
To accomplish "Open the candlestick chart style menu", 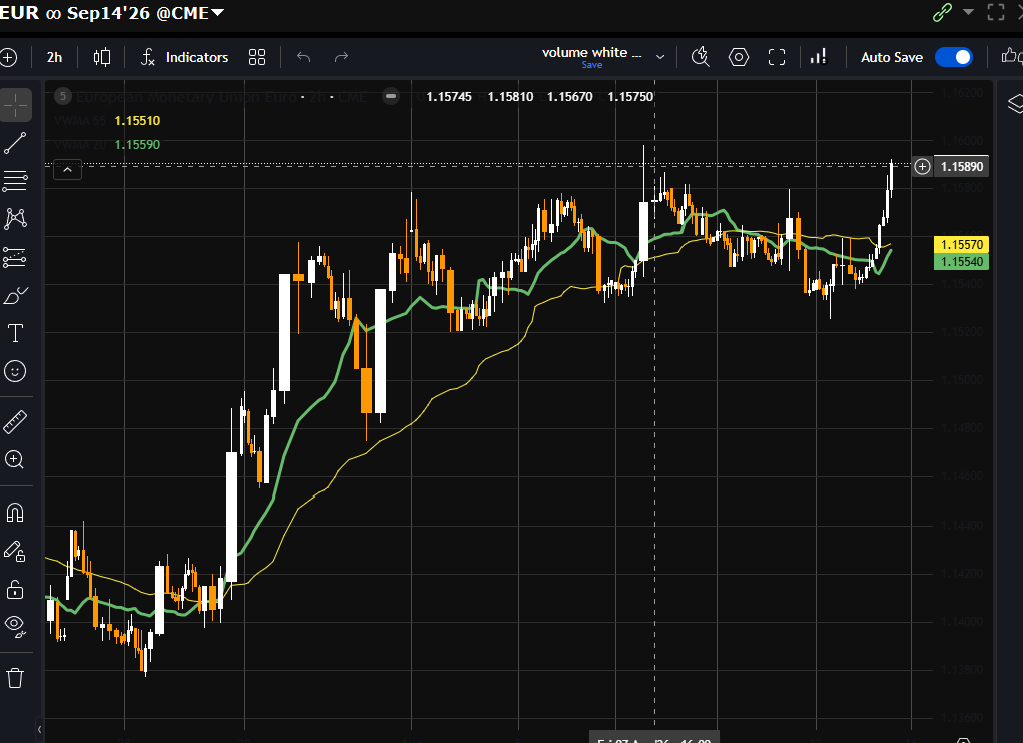I will point(102,57).
